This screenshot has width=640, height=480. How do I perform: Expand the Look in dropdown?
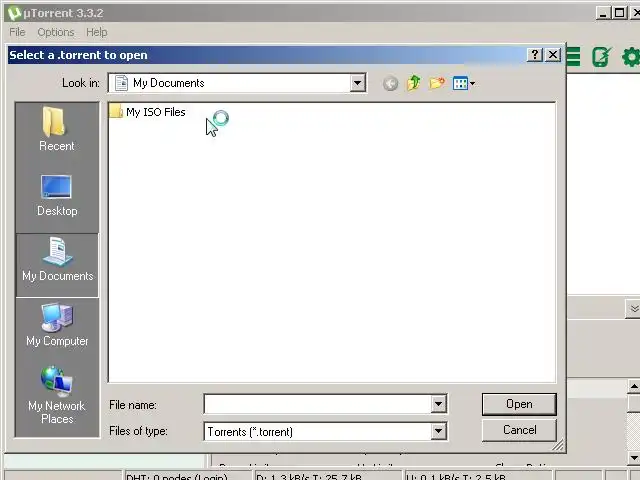tap(357, 83)
